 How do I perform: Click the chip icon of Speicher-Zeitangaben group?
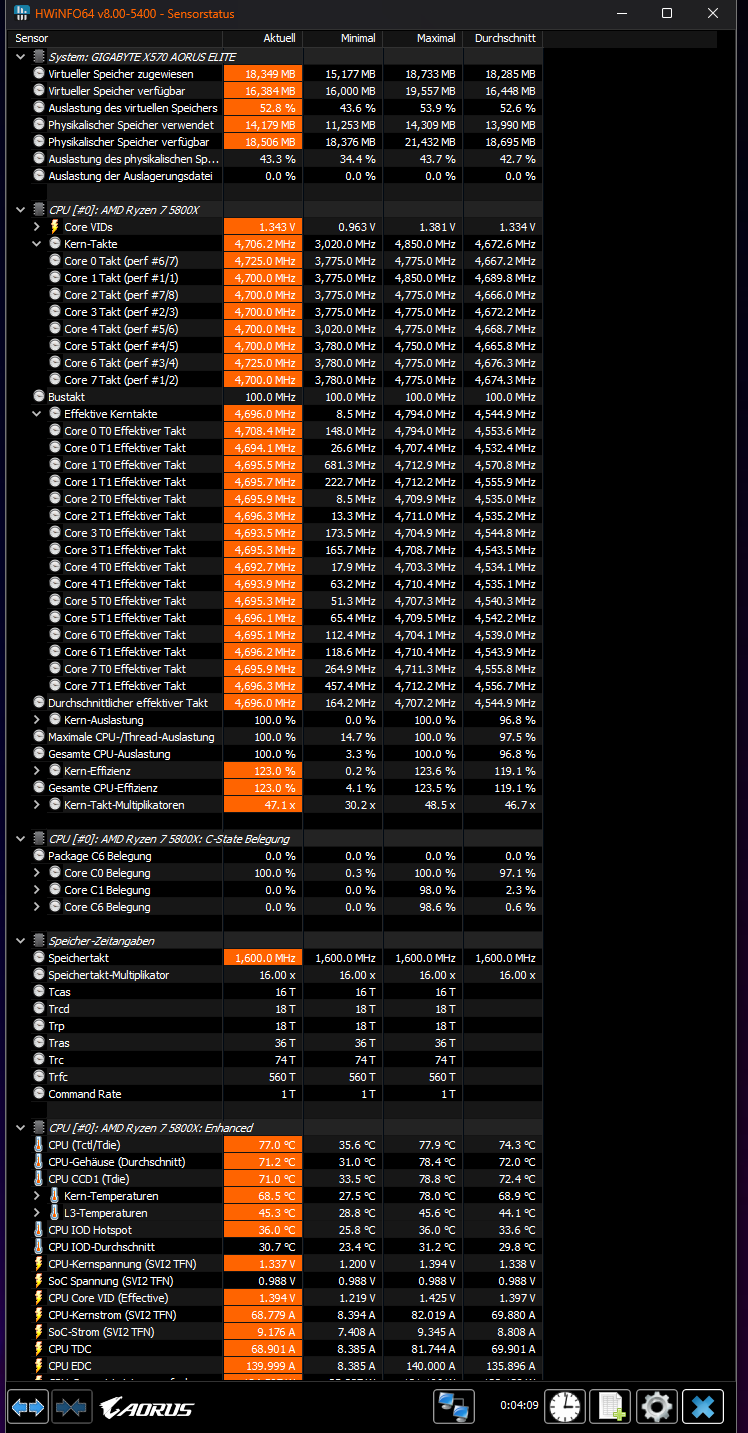pyautogui.click(x=39, y=941)
